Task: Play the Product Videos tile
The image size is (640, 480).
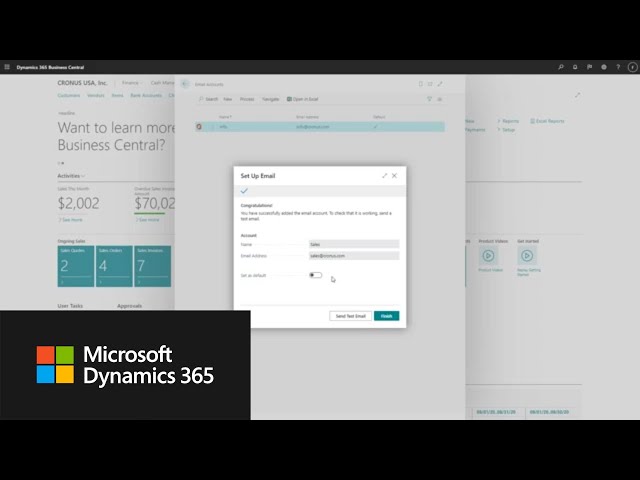Action: 489,256
